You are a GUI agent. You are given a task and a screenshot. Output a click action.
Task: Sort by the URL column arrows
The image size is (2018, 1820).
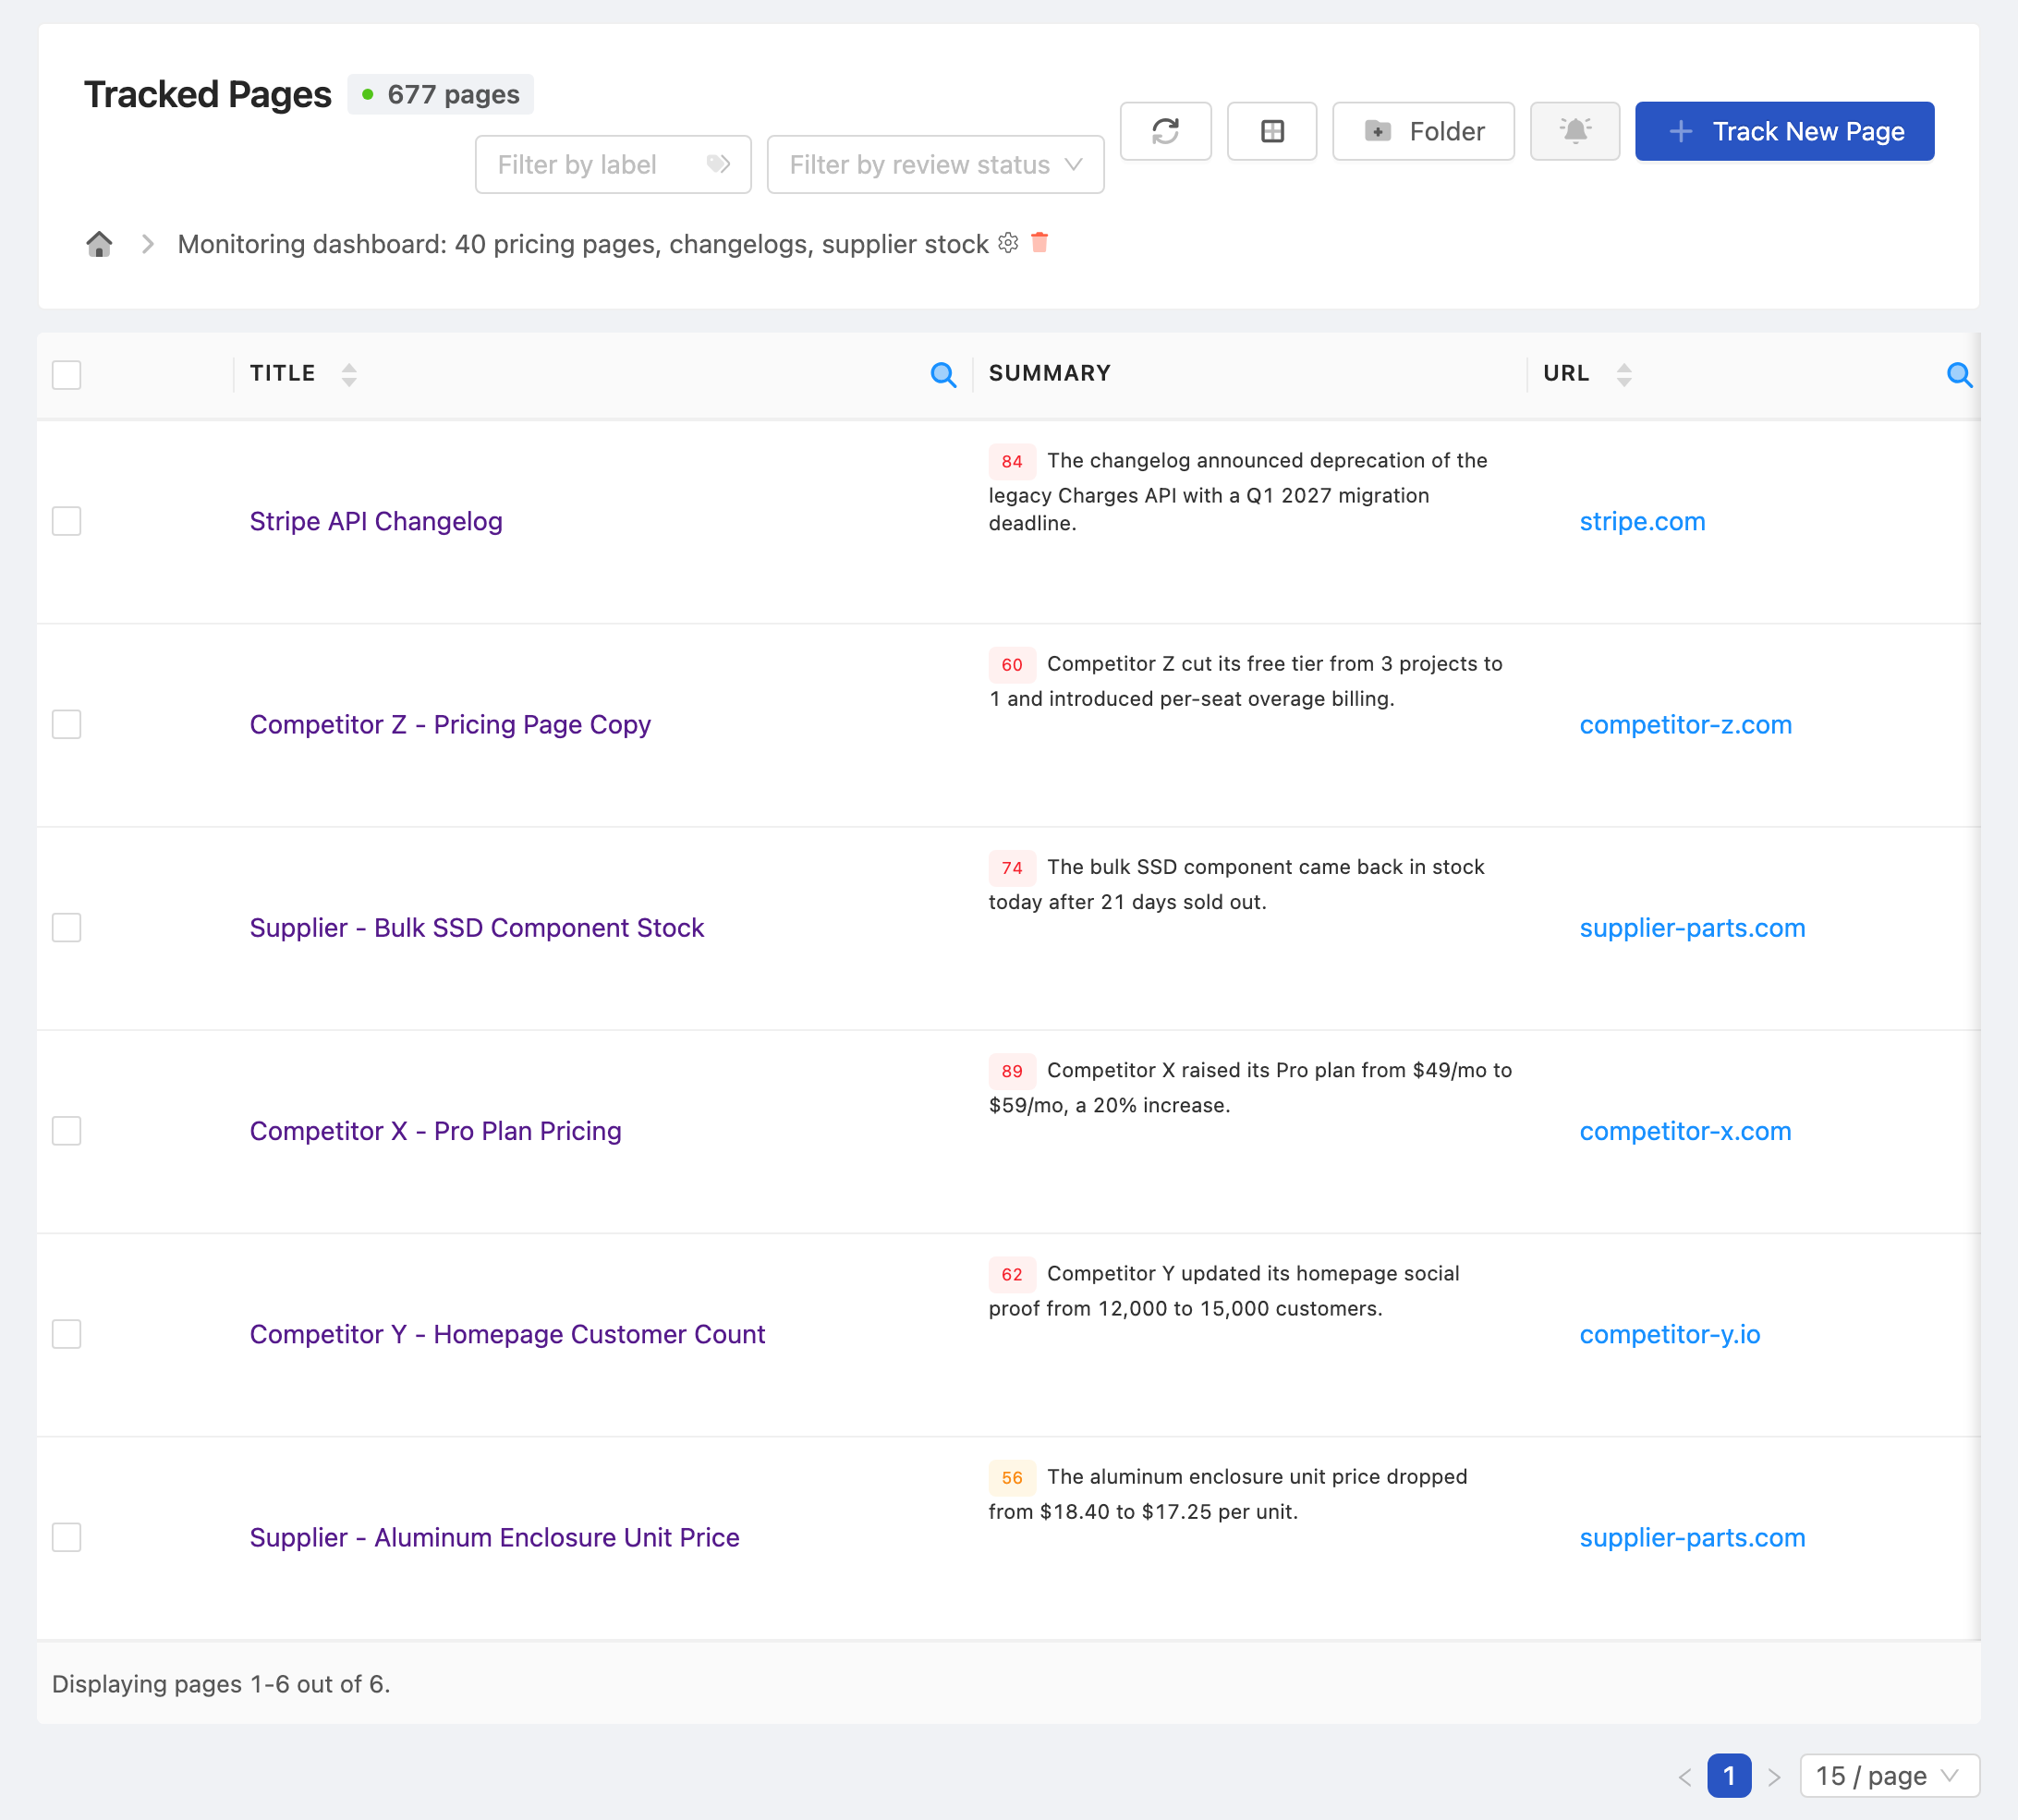pyautogui.click(x=1624, y=375)
